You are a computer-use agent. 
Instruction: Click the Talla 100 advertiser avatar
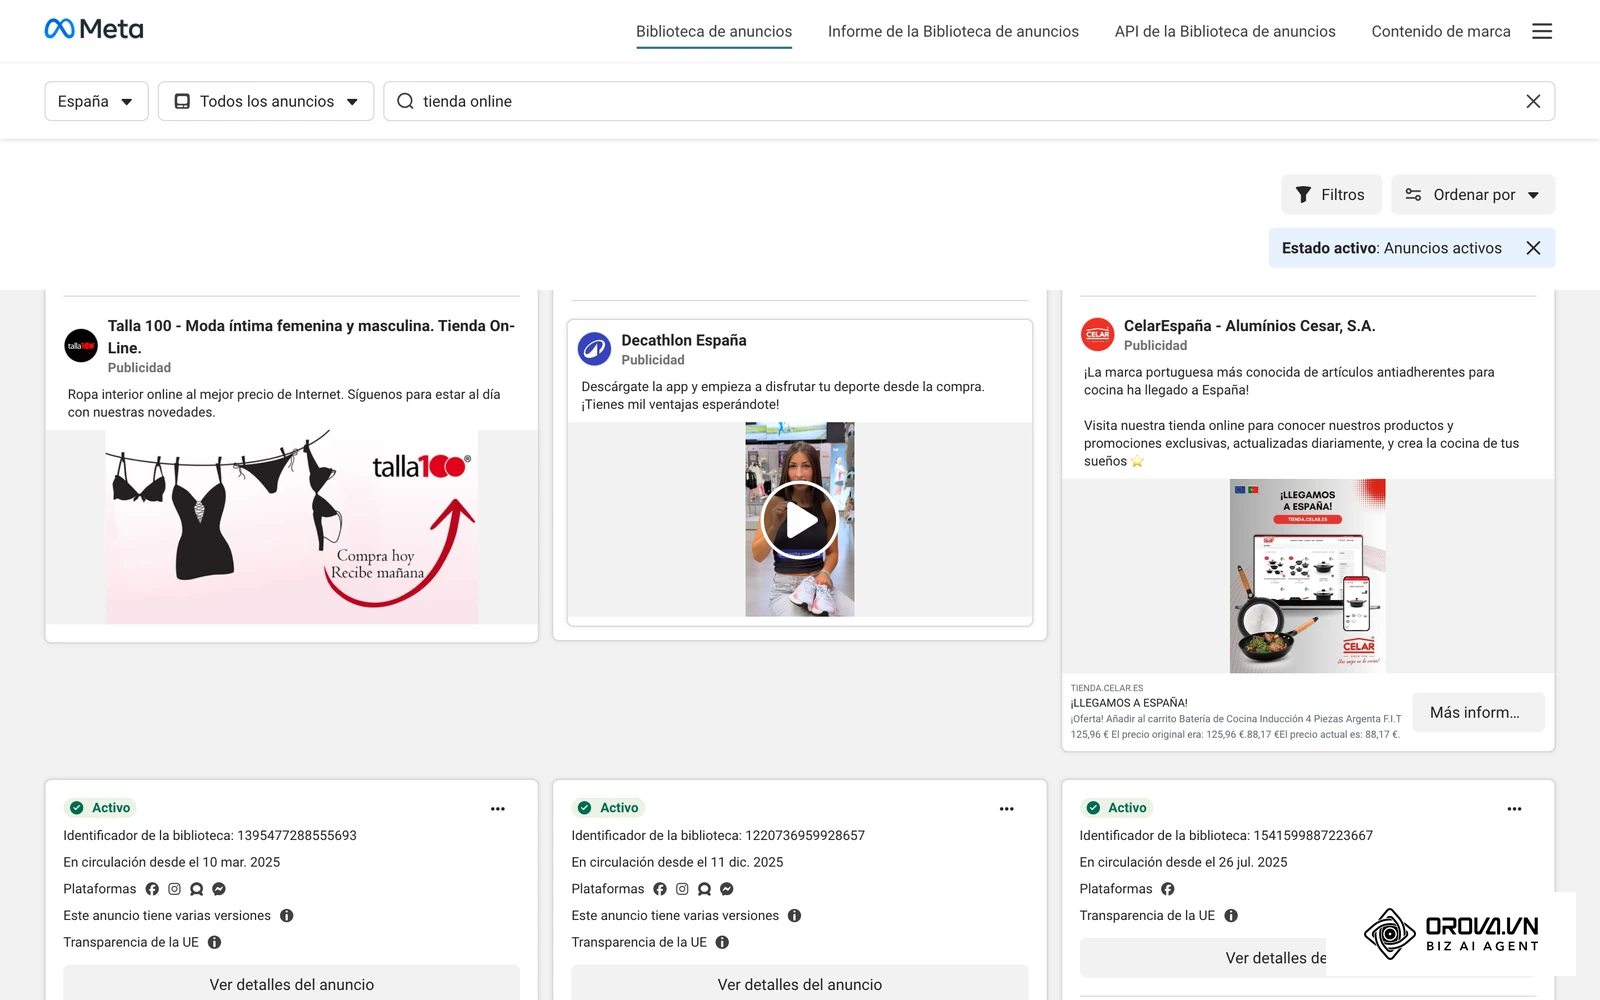[x=81, y=346]
